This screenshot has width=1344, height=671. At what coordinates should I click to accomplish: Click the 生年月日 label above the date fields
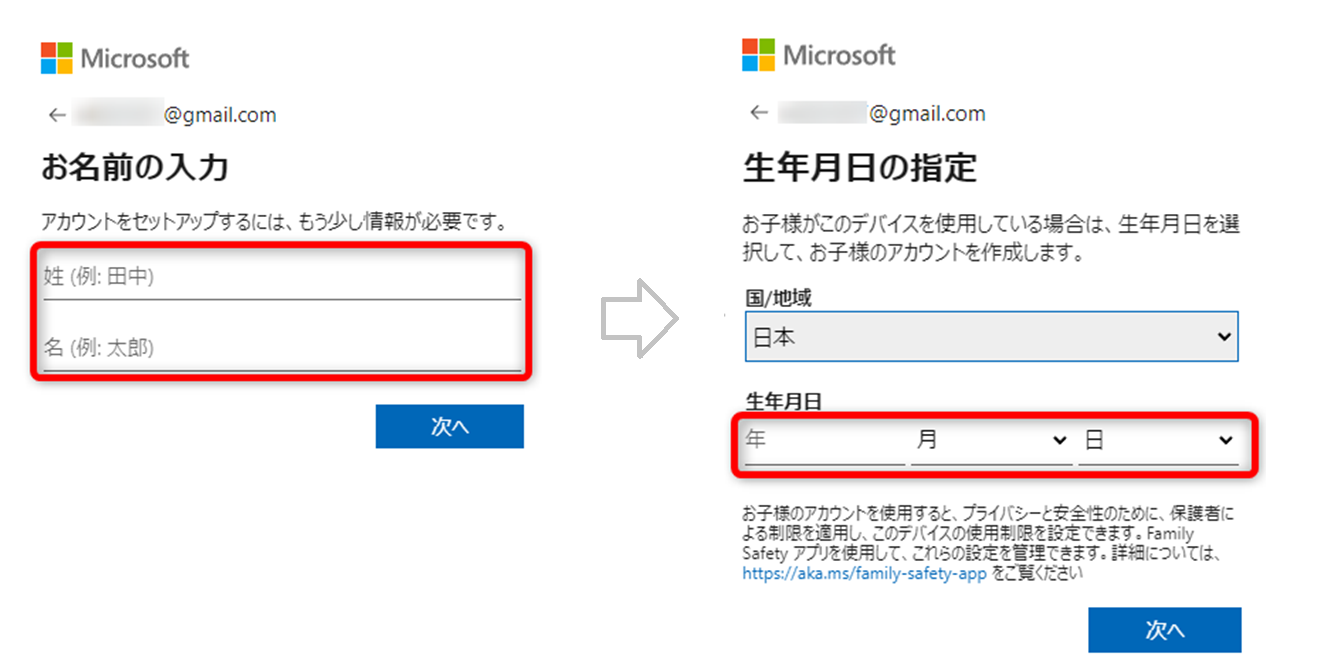[x=784, y=401]
